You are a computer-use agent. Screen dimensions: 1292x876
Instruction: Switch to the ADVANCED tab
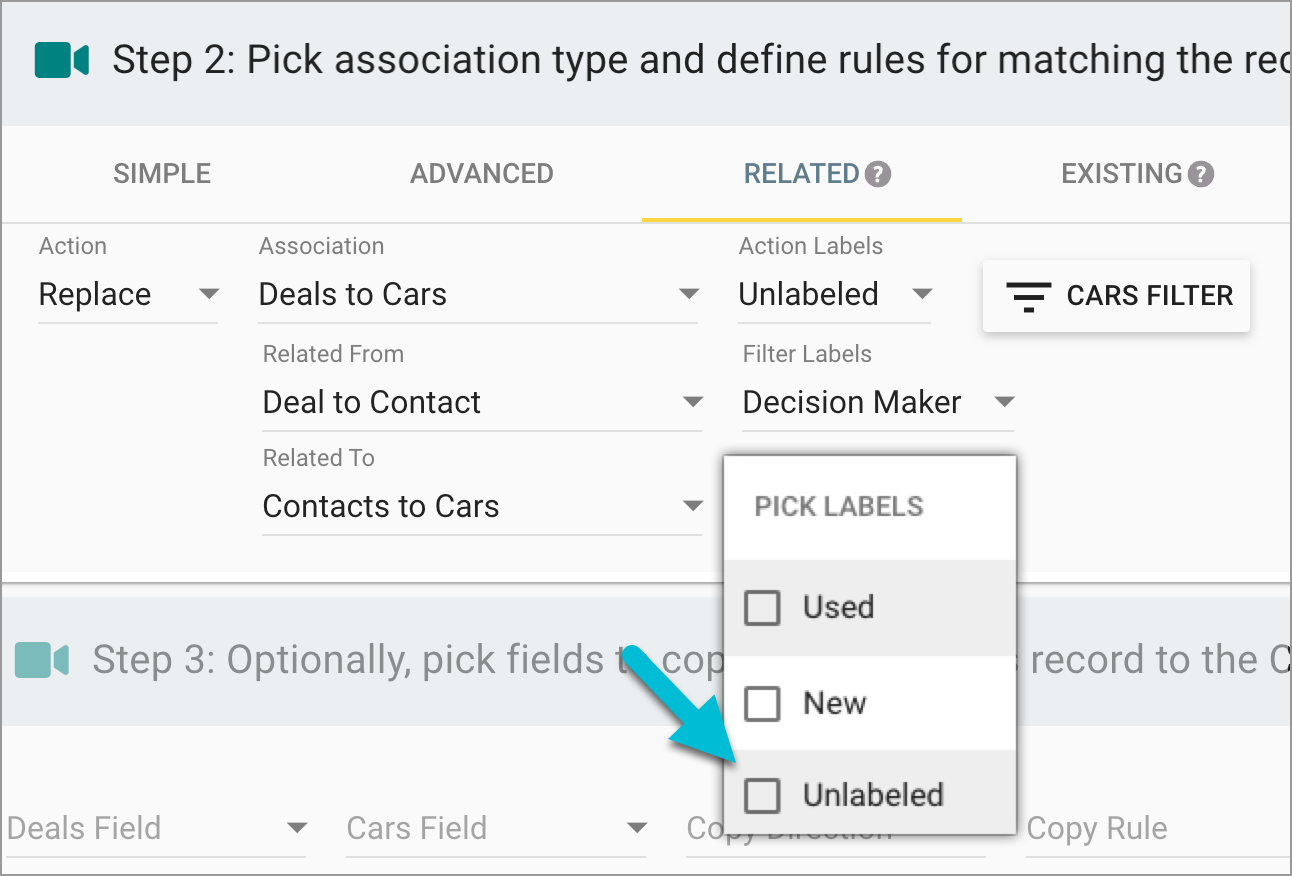tap(481, 173)
